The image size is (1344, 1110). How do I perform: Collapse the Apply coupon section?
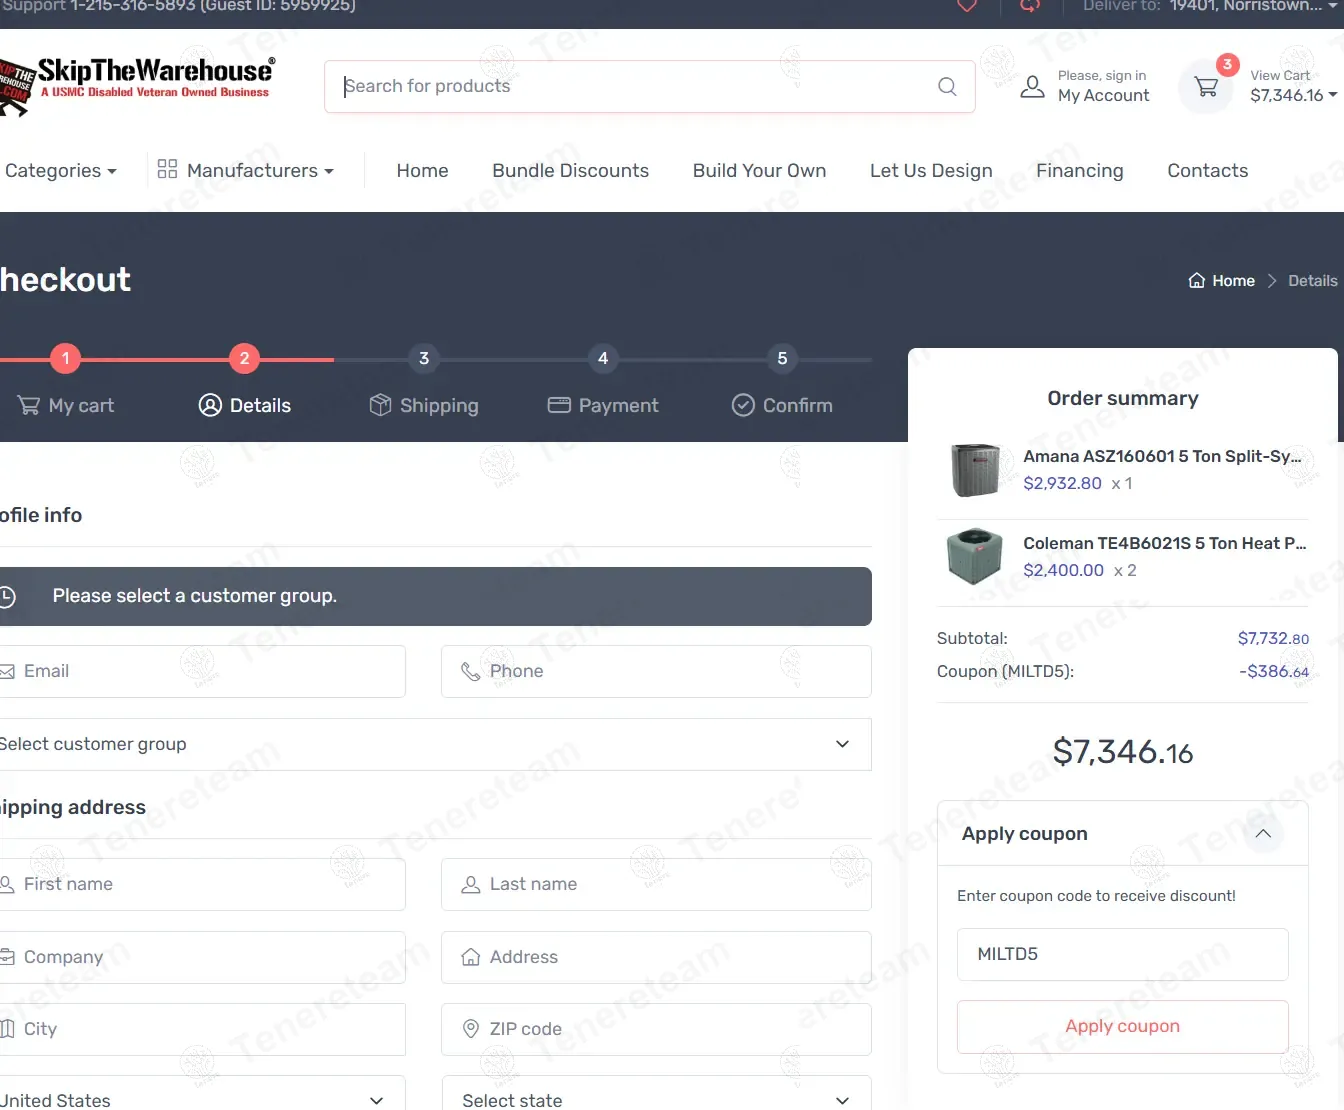click(x=1263, y=834)
